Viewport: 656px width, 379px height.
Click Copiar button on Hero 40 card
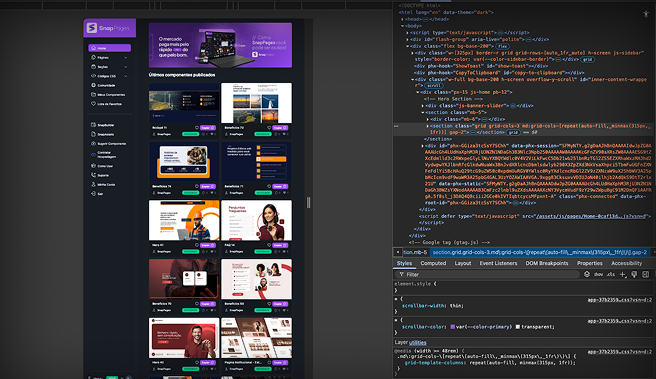point(208,362)
